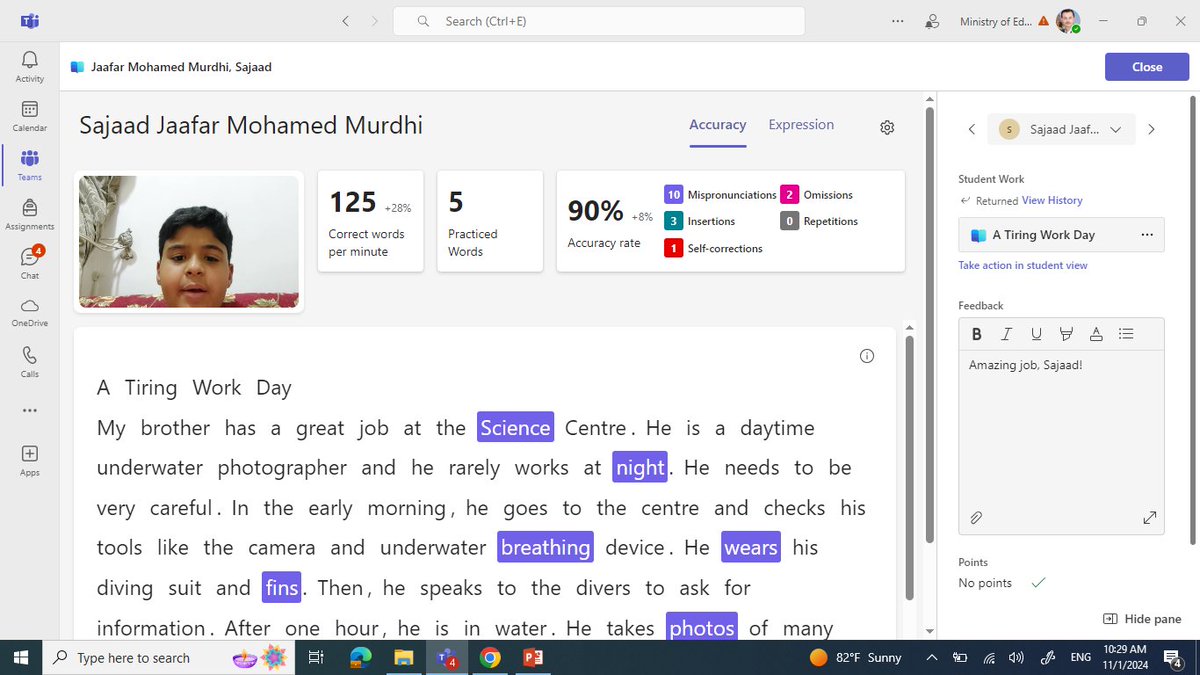Viewport: 1200px width, 675px height.
Task: Open Chat from the Teams sidebar
Action: (29, 258)
